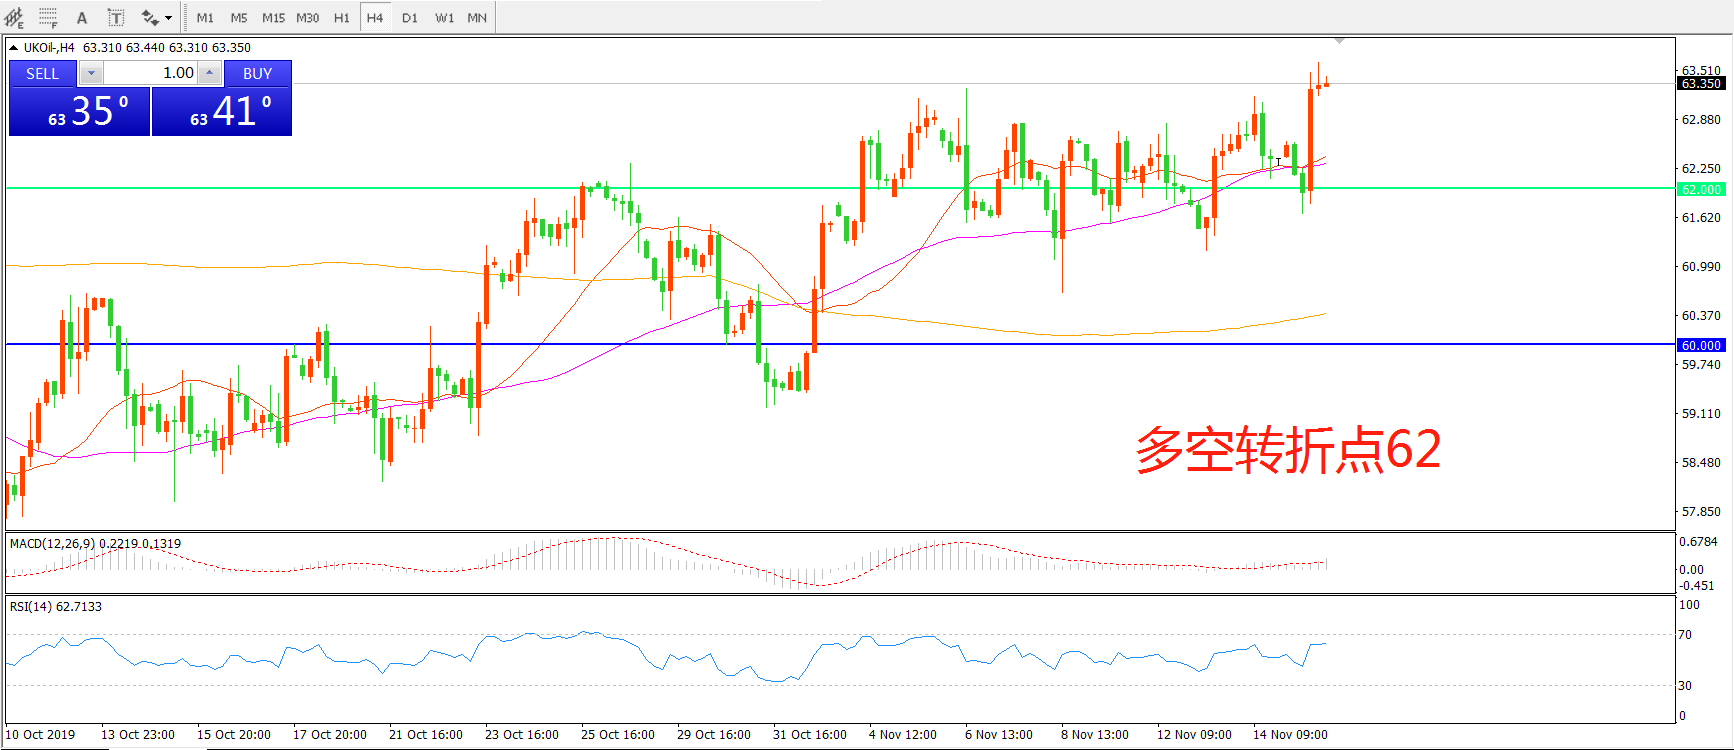Select the H1 timeframe button

pos(342,18)
